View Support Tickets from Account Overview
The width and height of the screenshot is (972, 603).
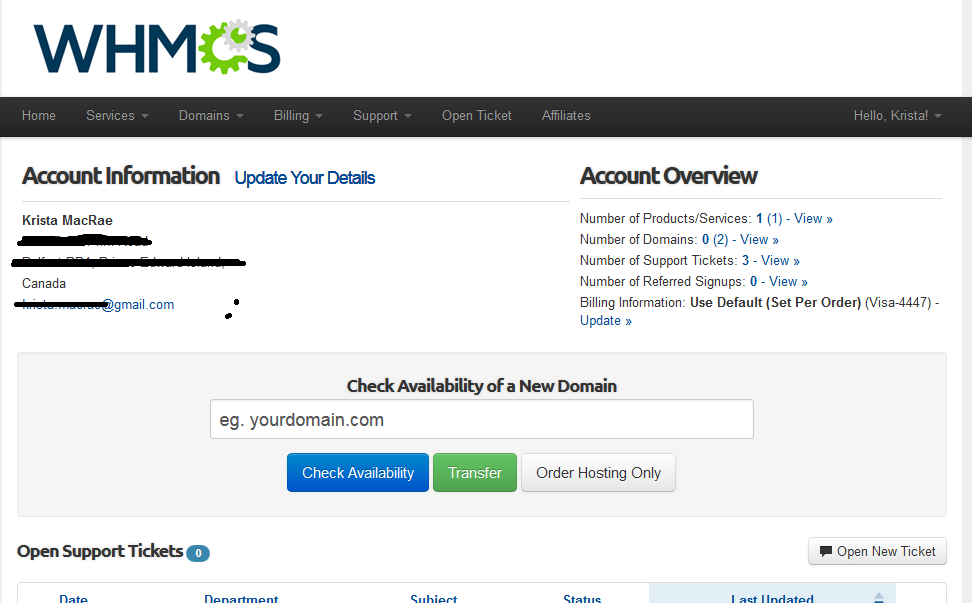pos(780,261)
